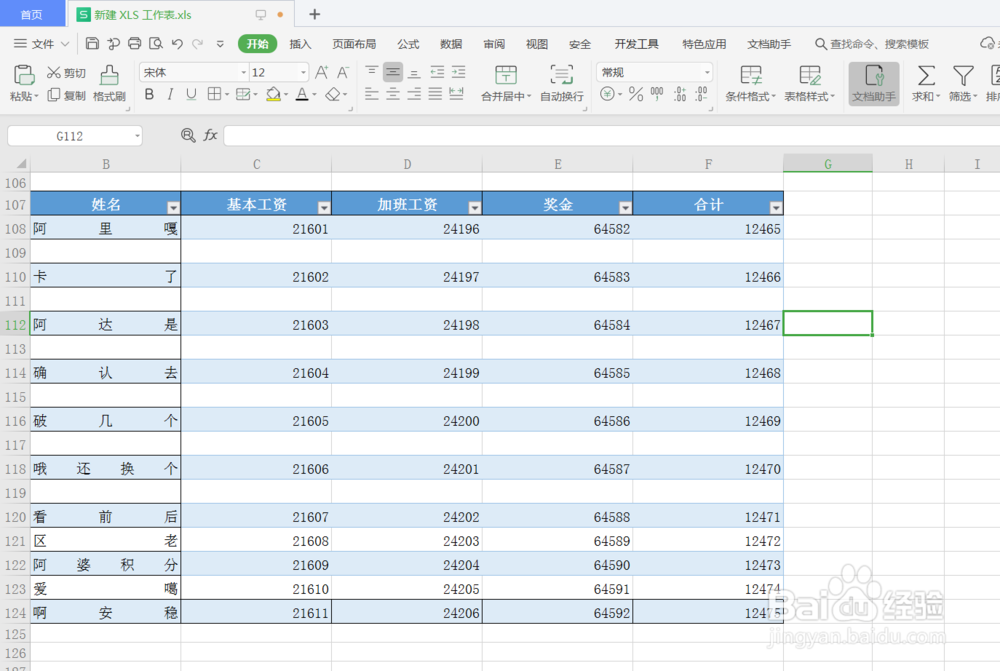Click cell borders button
The width and height of the screenshot is (1000, 671).
(x=214, y=94)
